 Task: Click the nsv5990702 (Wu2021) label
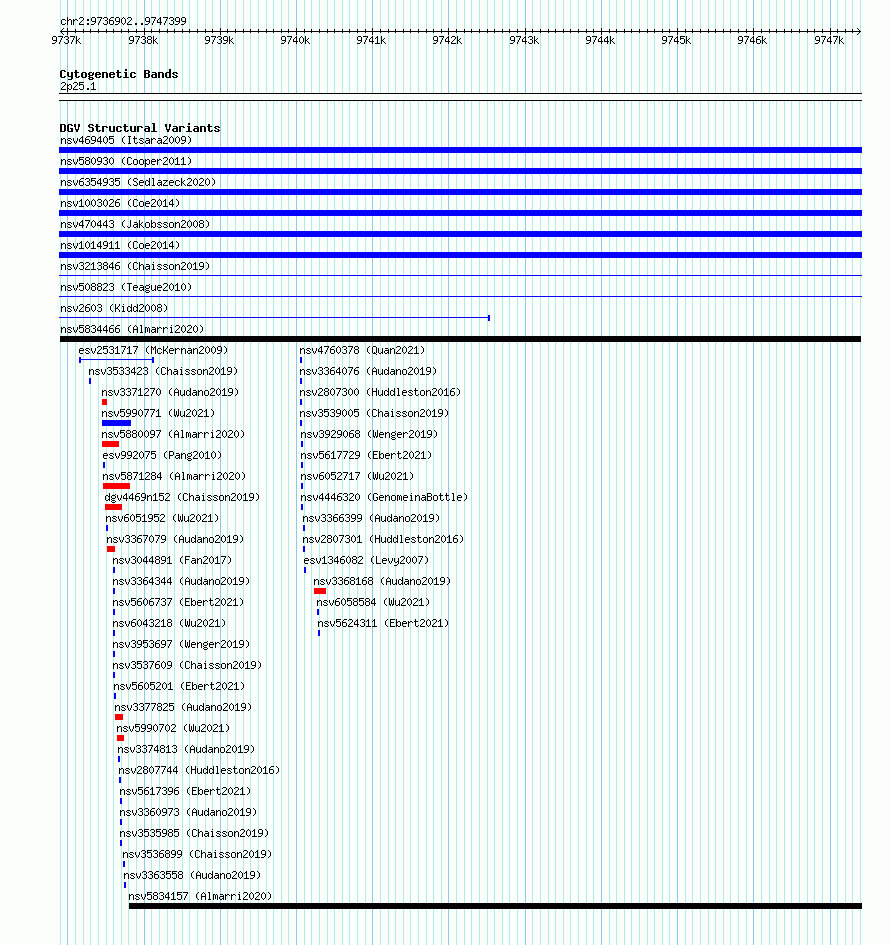pos(173,729)
